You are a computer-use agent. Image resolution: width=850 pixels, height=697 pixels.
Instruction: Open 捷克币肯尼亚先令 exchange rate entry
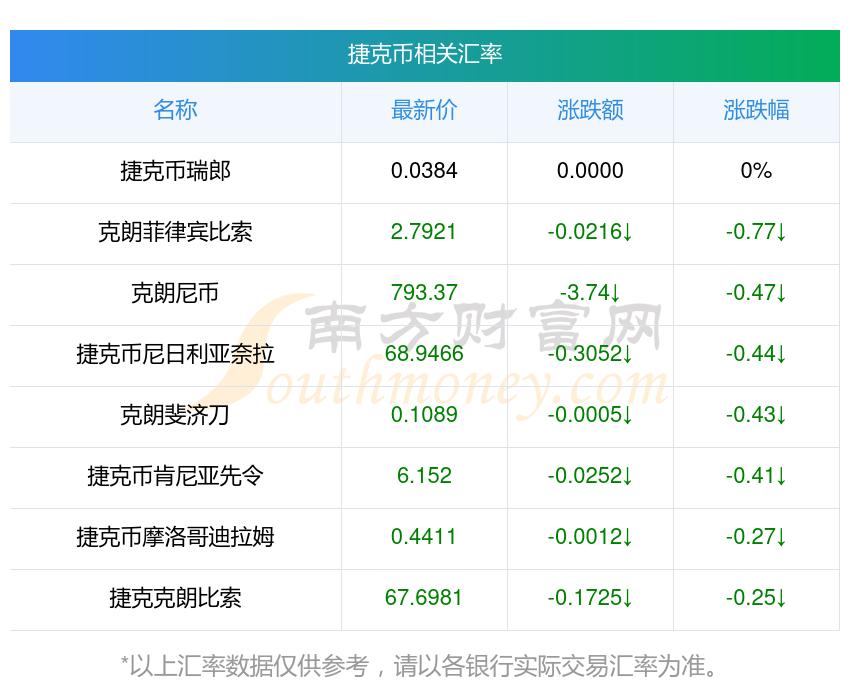[175, 476]
